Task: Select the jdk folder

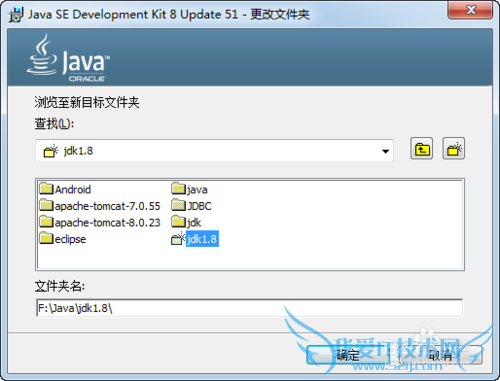Action: click(186, 222)
